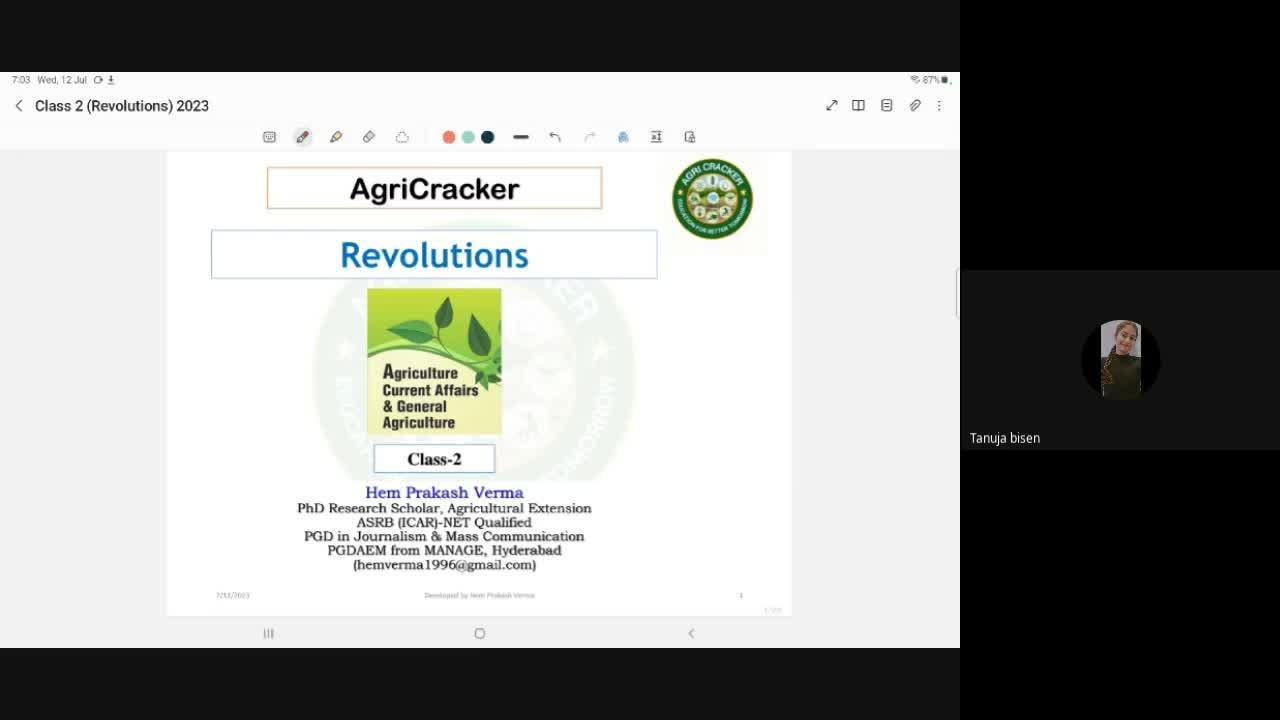Click the Revolutions heading
Viewport: 1280px width, 720px height.
click(x=434, y=255)
